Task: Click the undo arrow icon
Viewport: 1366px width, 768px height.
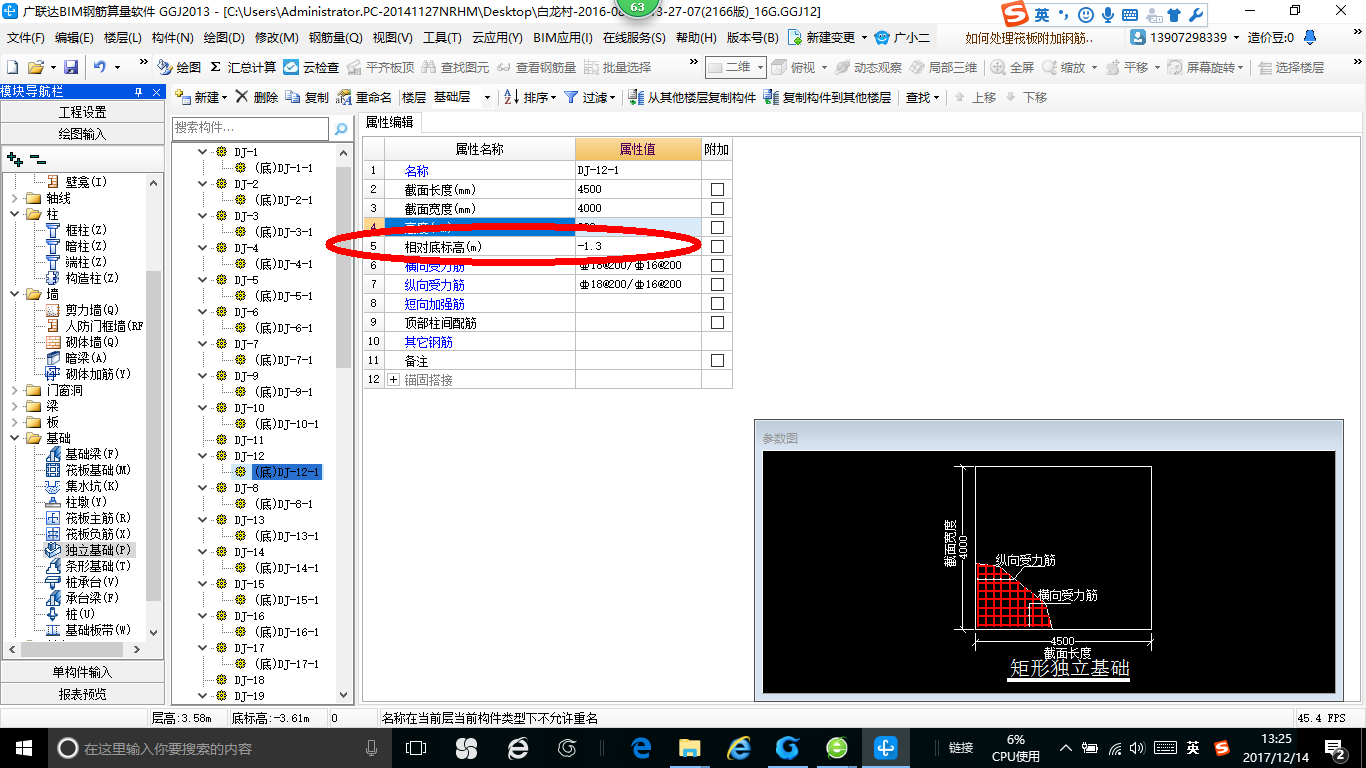Action: [100, 67]
